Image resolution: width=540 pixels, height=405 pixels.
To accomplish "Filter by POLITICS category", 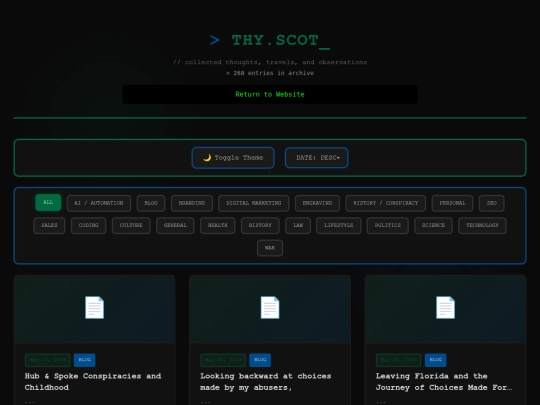I will point(388,226).
